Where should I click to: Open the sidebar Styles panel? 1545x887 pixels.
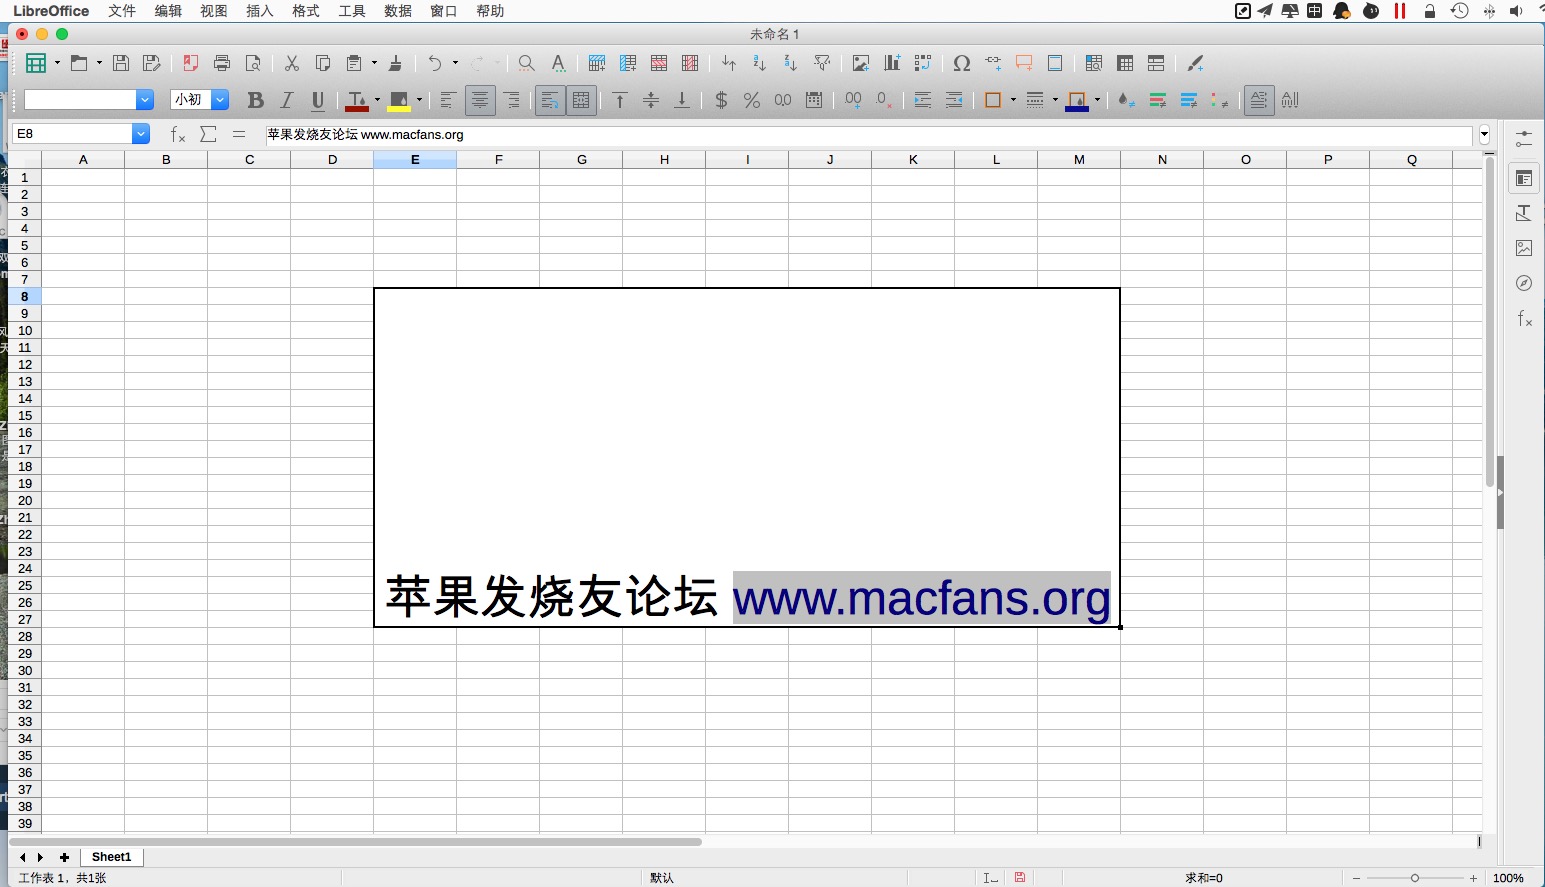point(1524,213)
